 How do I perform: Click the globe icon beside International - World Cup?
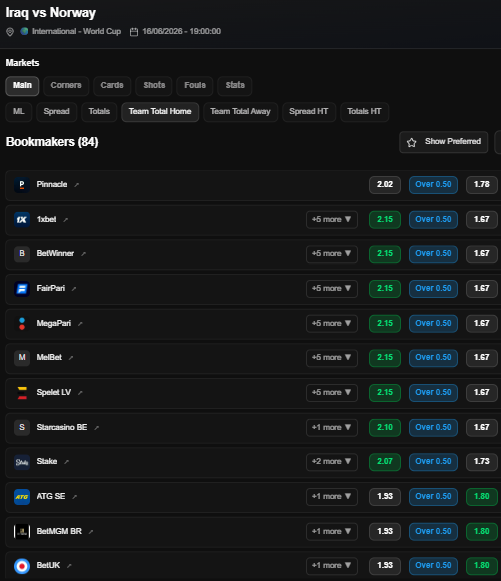(x=24, y=31)
